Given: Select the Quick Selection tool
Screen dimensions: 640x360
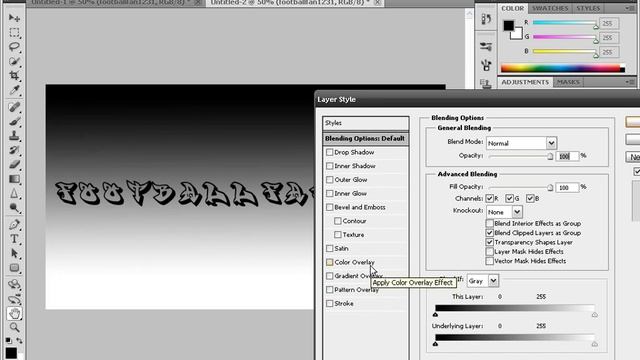Looking at the screenshot, I should 14,61.
